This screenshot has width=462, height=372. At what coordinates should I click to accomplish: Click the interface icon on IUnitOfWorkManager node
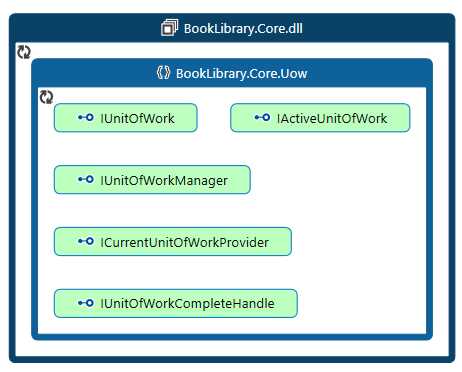tap(86, 179)
